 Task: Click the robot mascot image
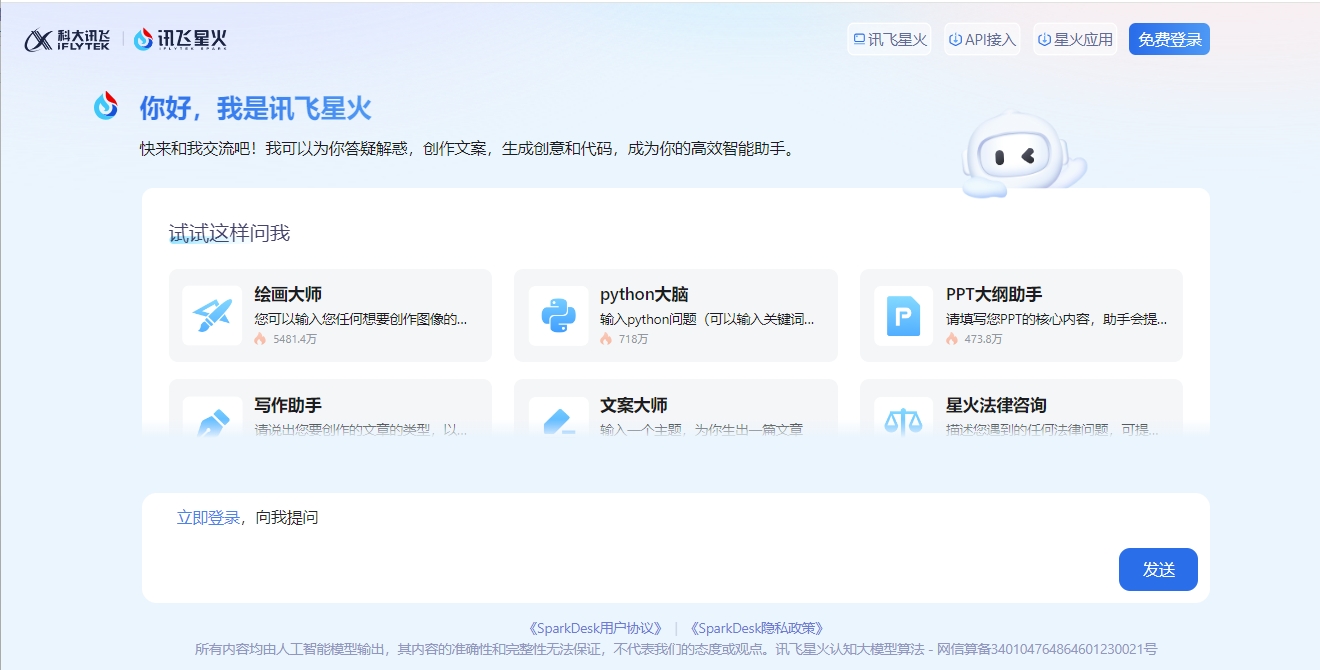[x=1018, y=153]
